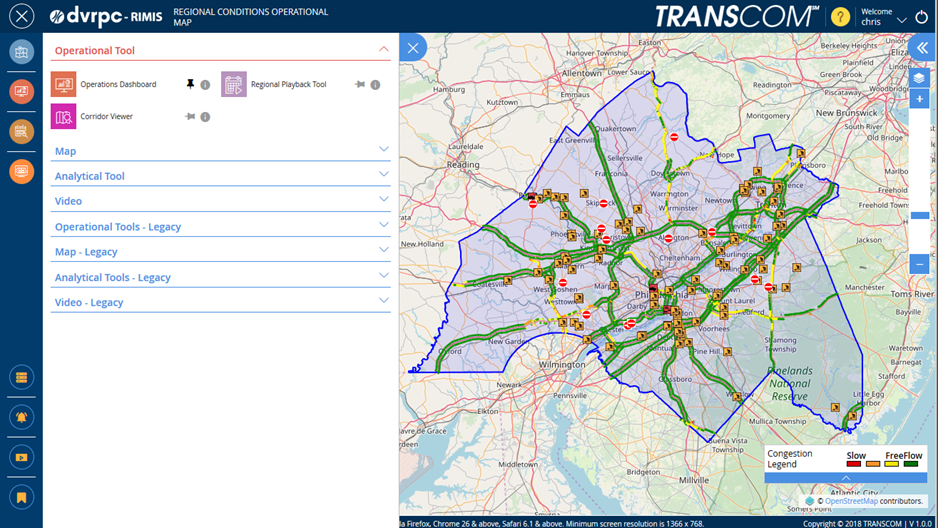The width and height of the screenshot is (938, 528).
Task: Select the Analytical Tool heading
Action: click(90, 176)
